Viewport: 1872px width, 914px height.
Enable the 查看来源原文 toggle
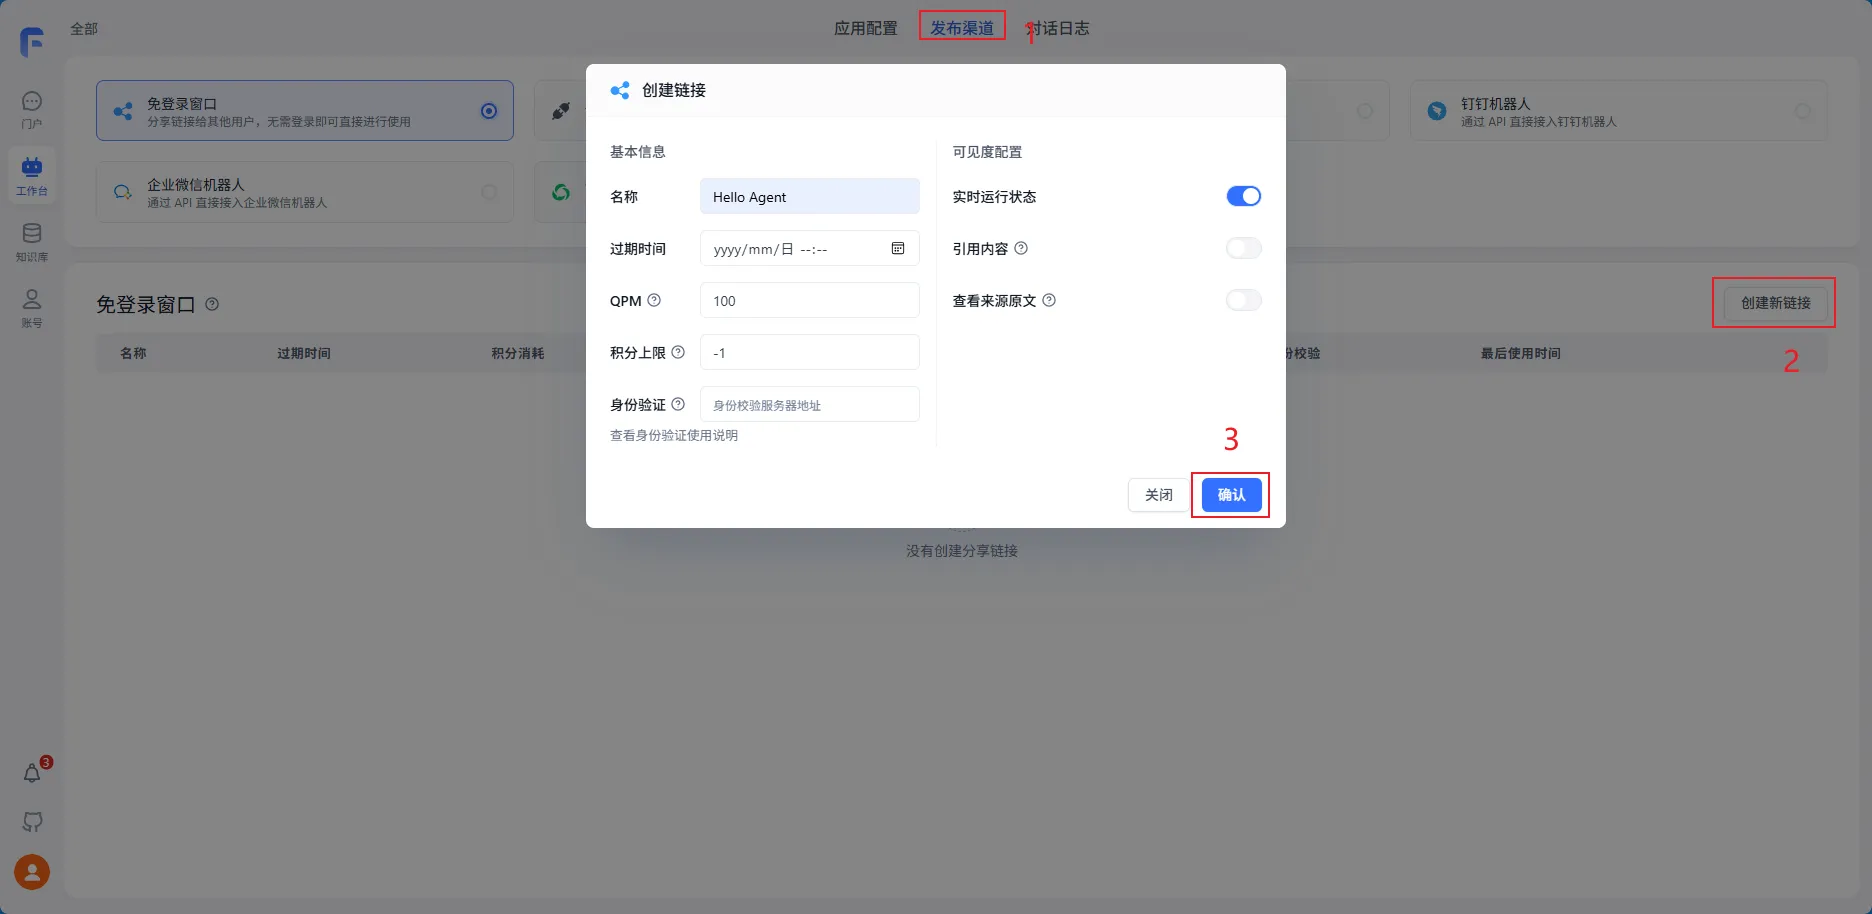[x=1243, y=299]
